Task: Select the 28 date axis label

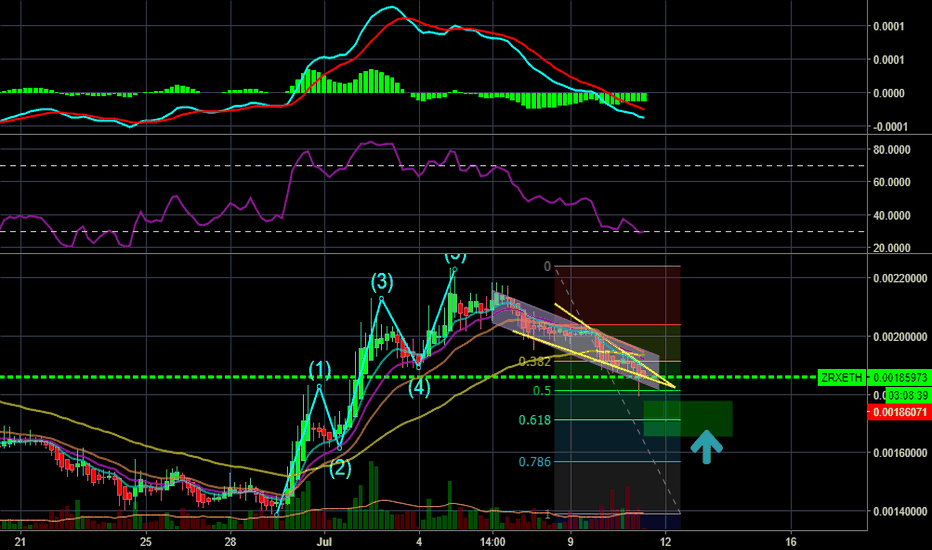Action: pyautogui.click(x=231, y=542)
